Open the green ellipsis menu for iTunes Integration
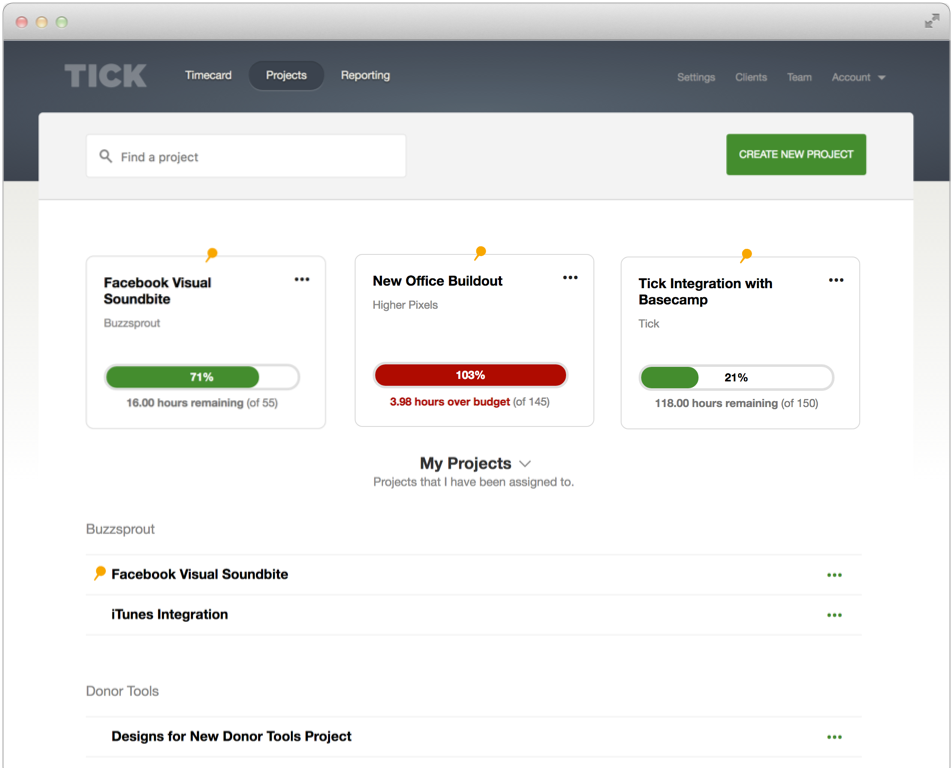The width and height of the screenshot is (952, 768). click(x=835, y=615)
